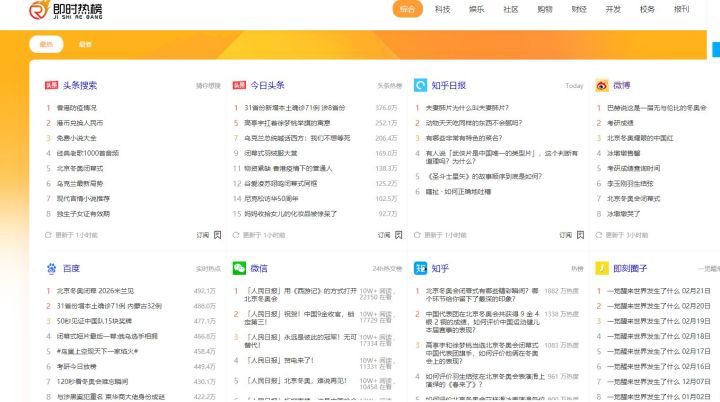
Task: Select the 报刊 navigation tab
Action: tap(681, 9)
